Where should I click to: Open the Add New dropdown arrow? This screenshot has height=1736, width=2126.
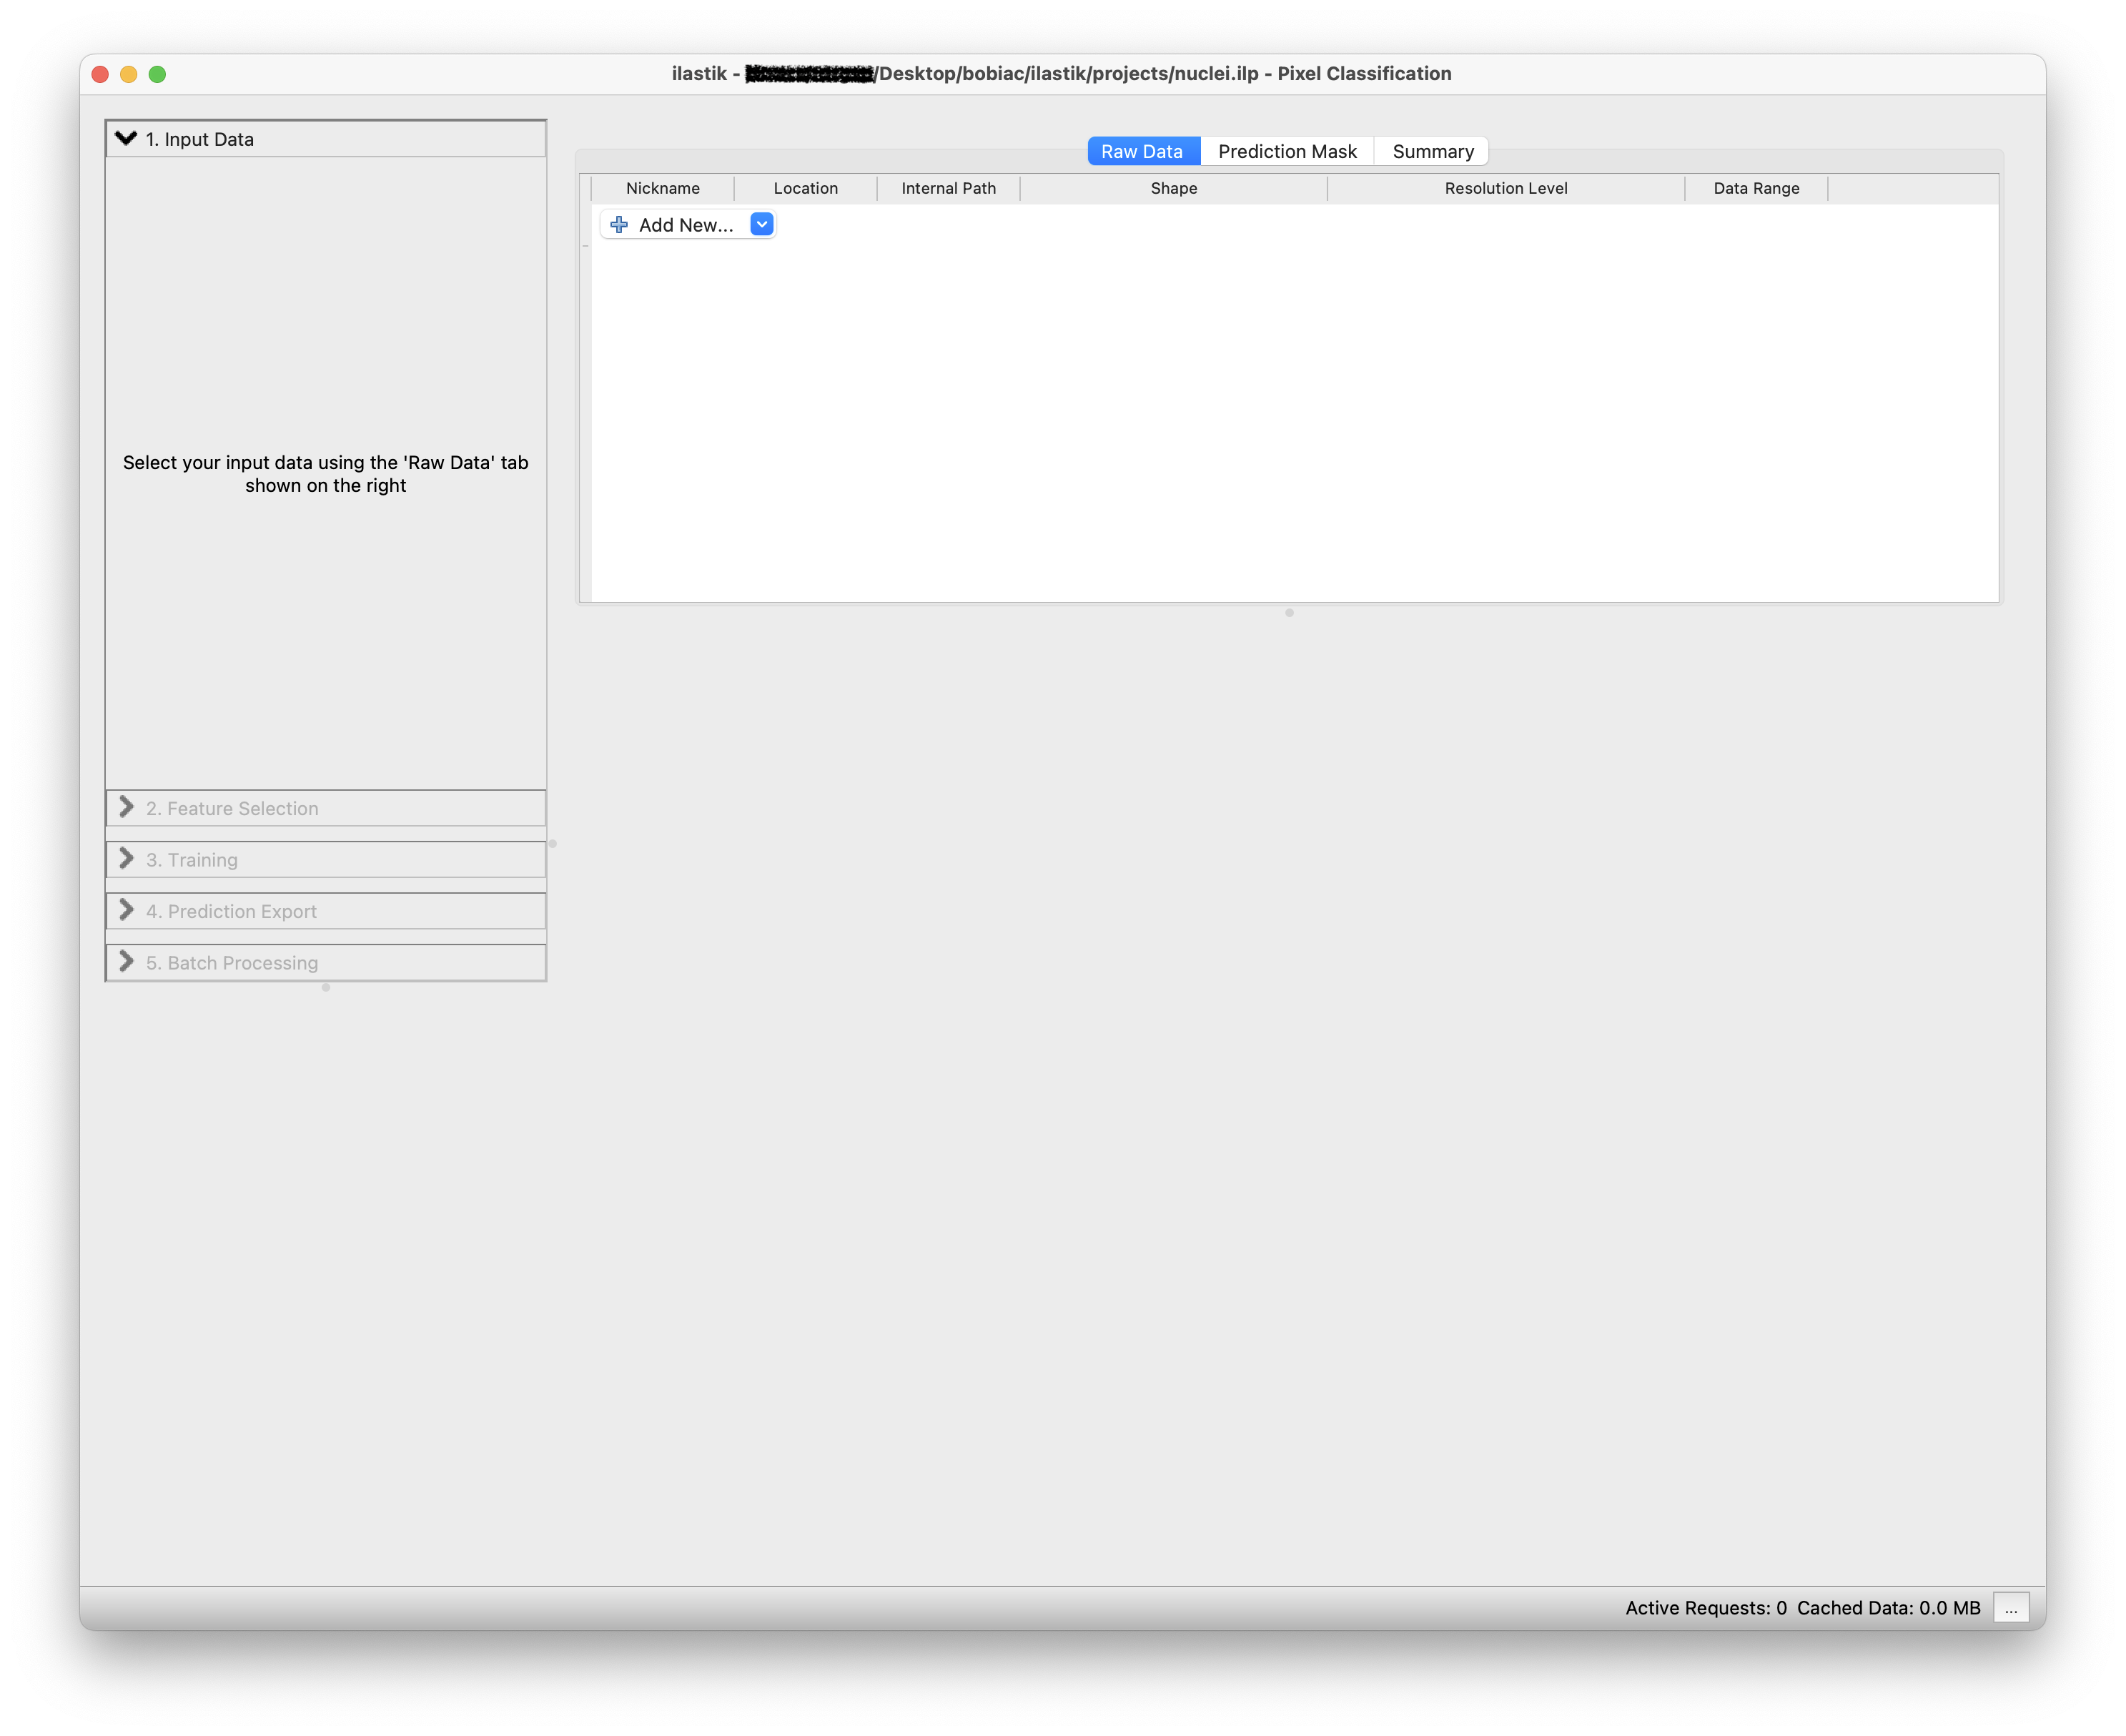[x=762, y=225]
